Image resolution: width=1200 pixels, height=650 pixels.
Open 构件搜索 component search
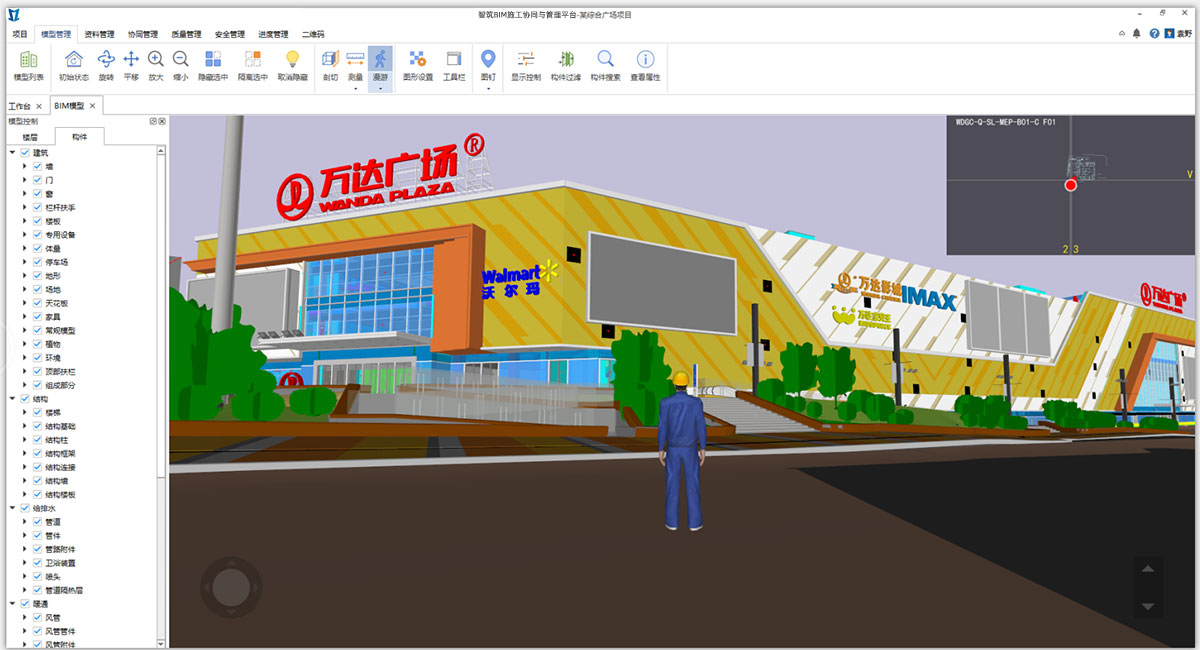click(606, 67)
